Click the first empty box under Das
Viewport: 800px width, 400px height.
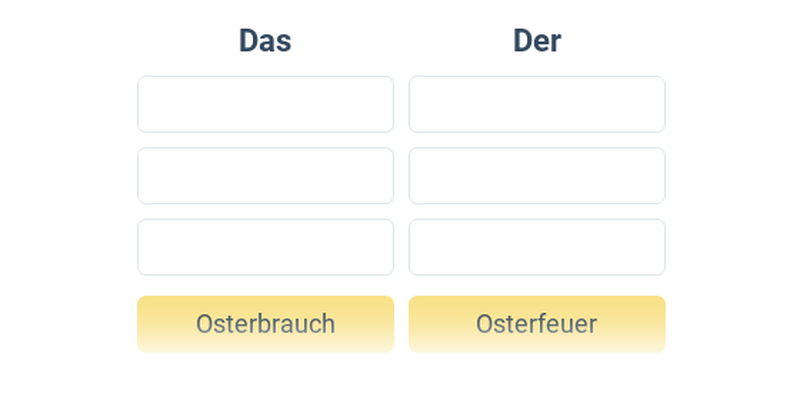pyautogui.click(x=265, y=104)
